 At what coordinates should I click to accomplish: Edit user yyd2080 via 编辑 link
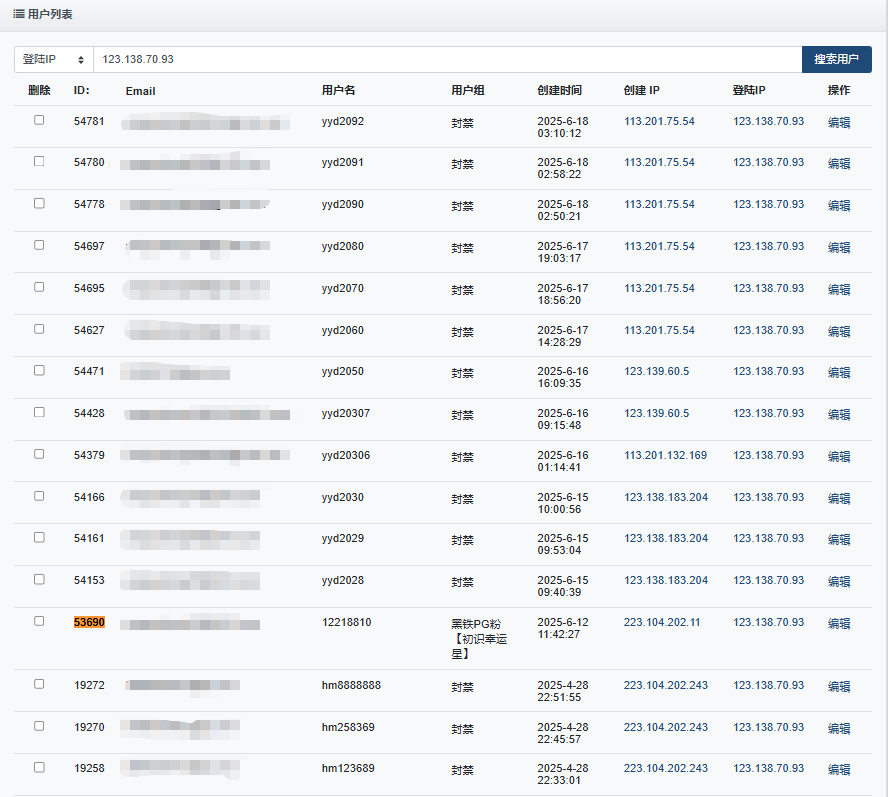[838, 247]
